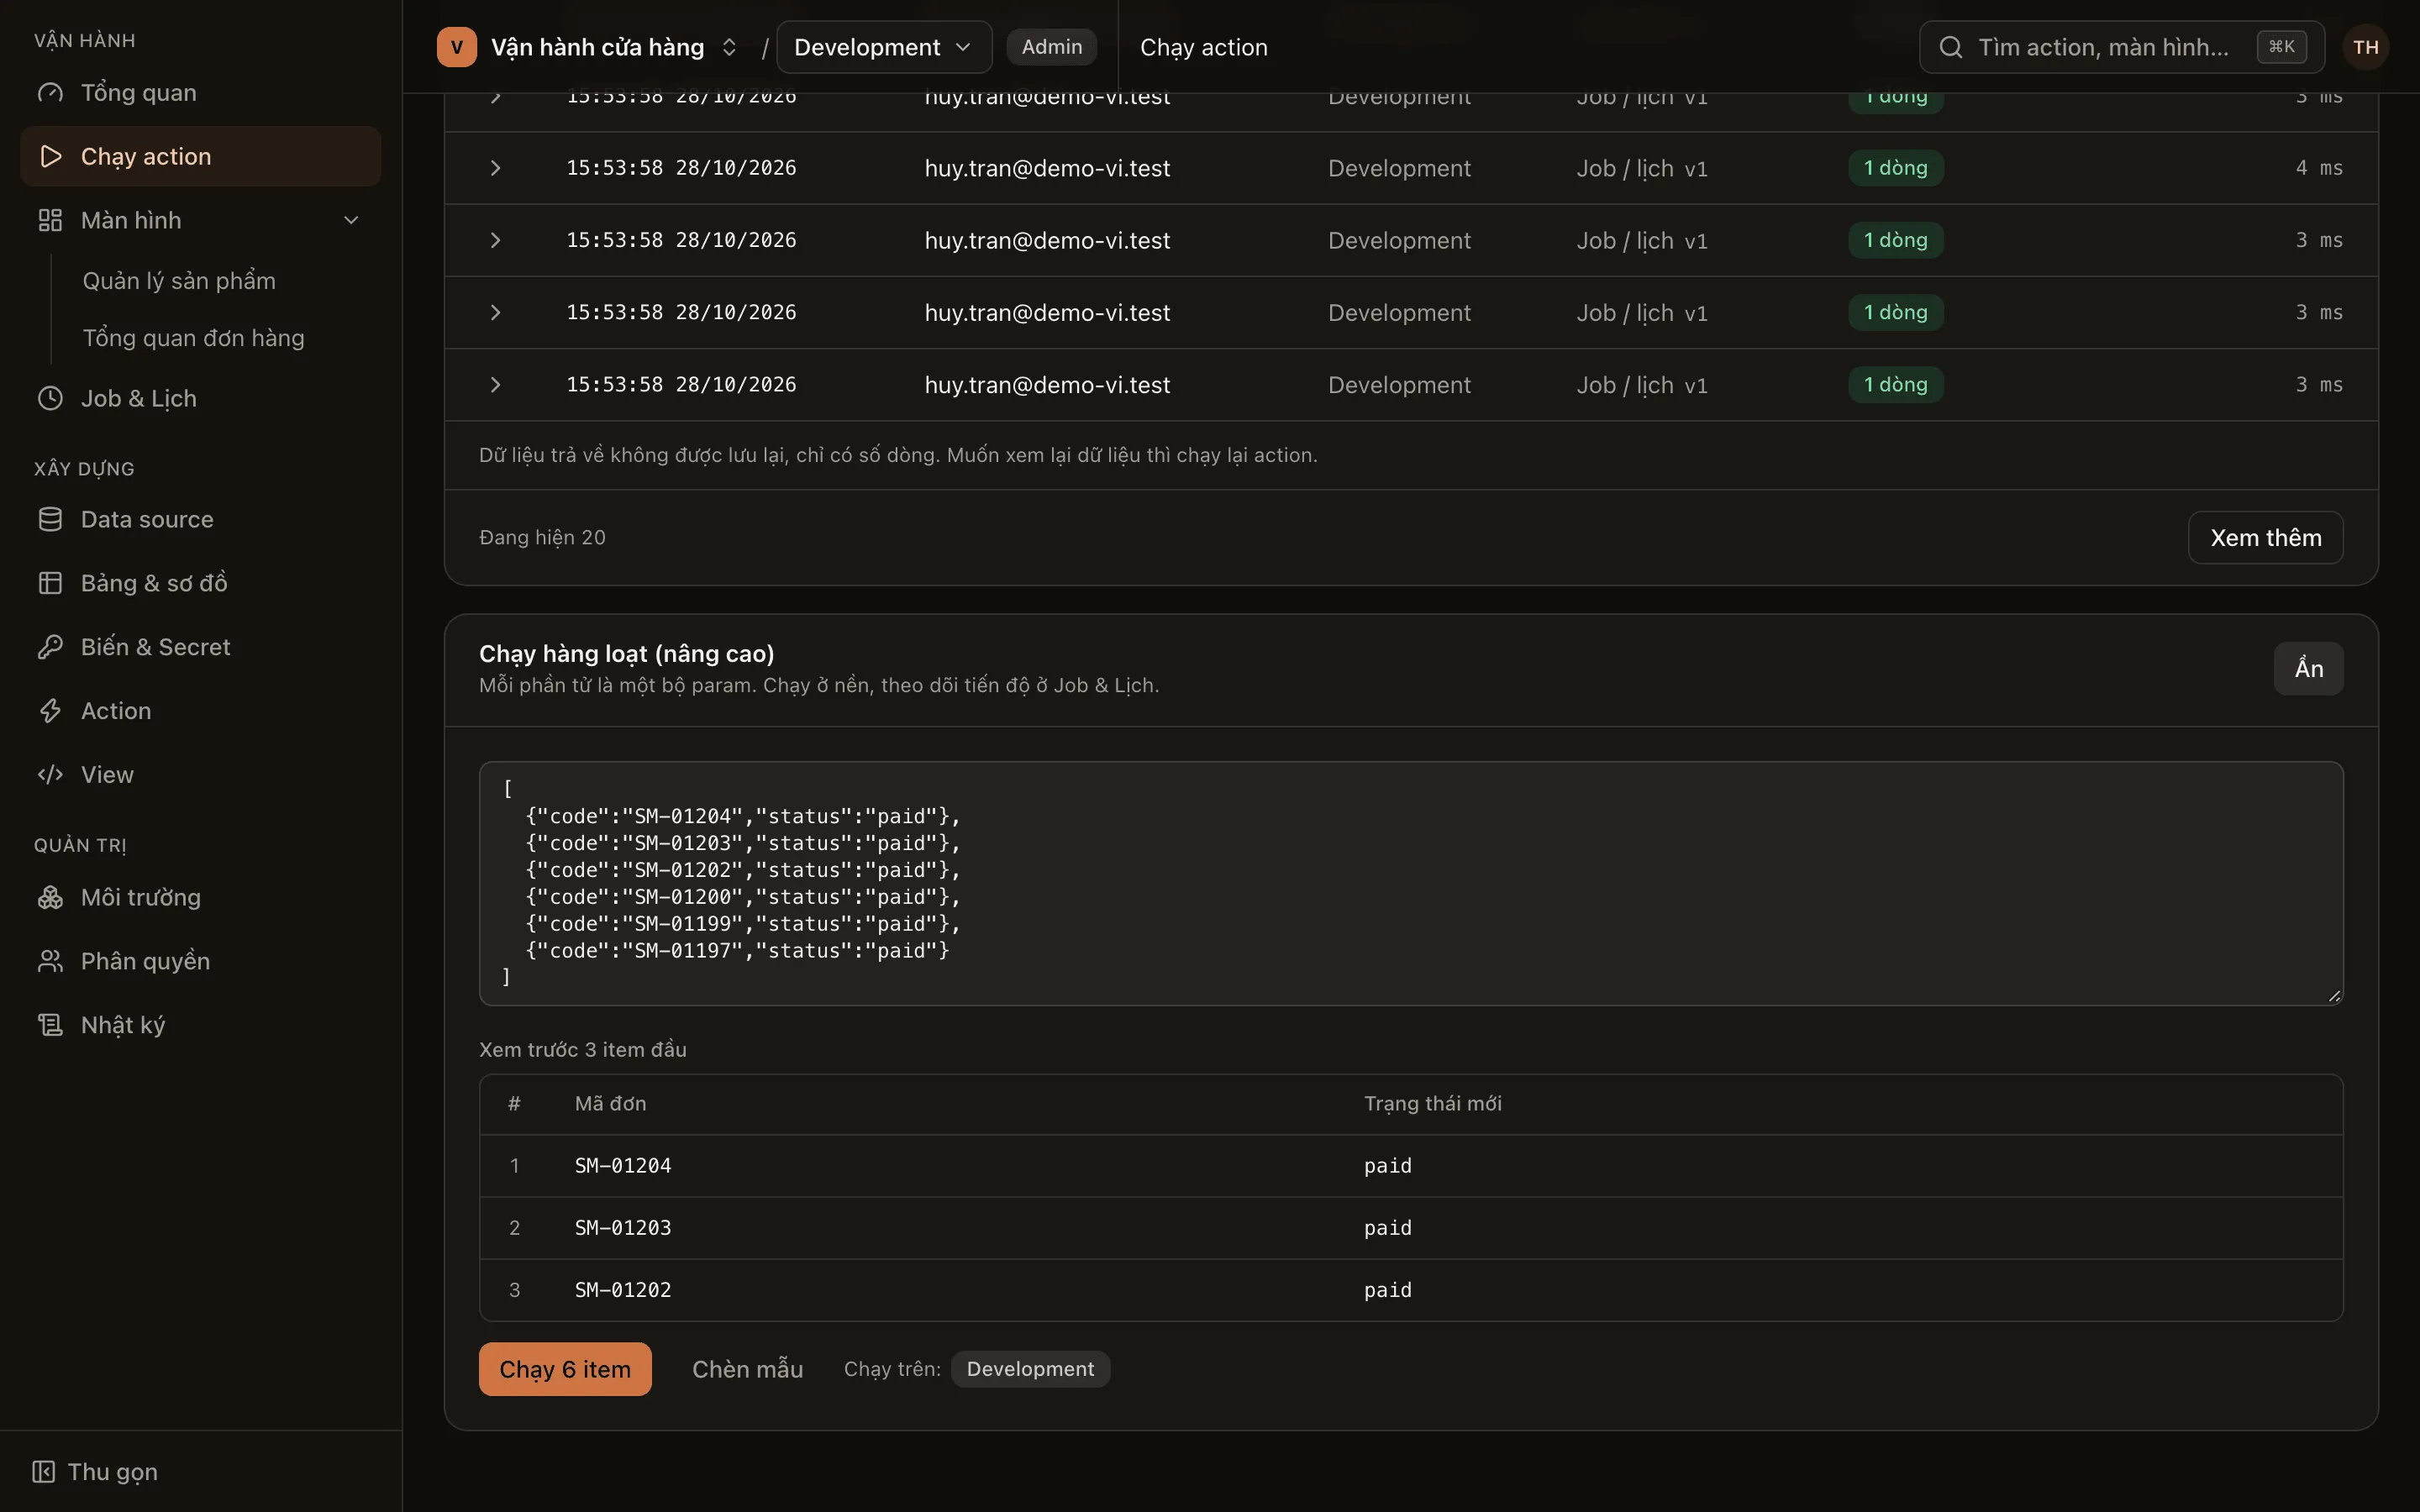Image resolution: width=2420 pixels, height=1512 pixels.
Task: Go to Data source page
Action: click(x=200, y=520)
